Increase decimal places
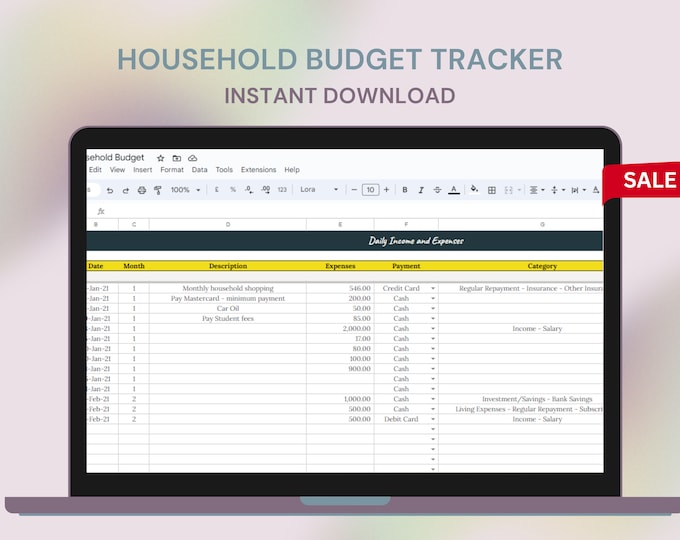This screenshot has height=540, width=680. click(x=265, y=190)
